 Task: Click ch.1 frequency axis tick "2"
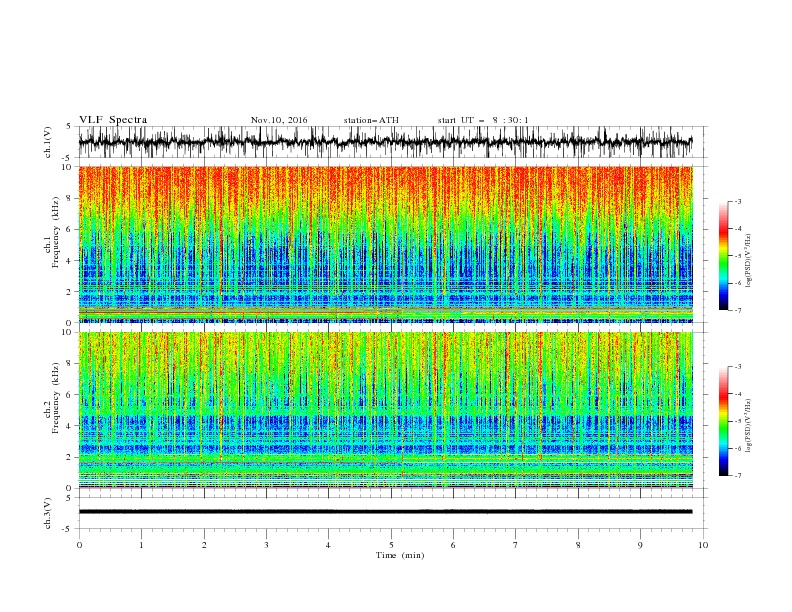[x=70, y=292]
